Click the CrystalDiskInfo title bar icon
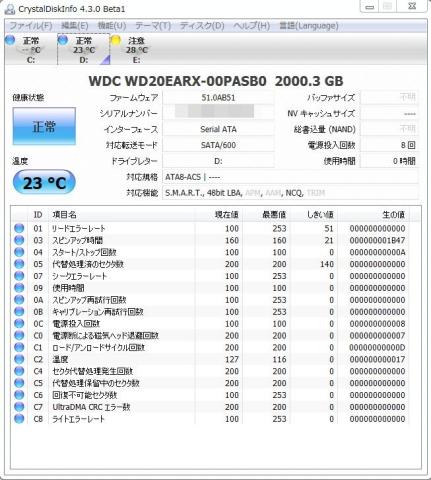 10,9
